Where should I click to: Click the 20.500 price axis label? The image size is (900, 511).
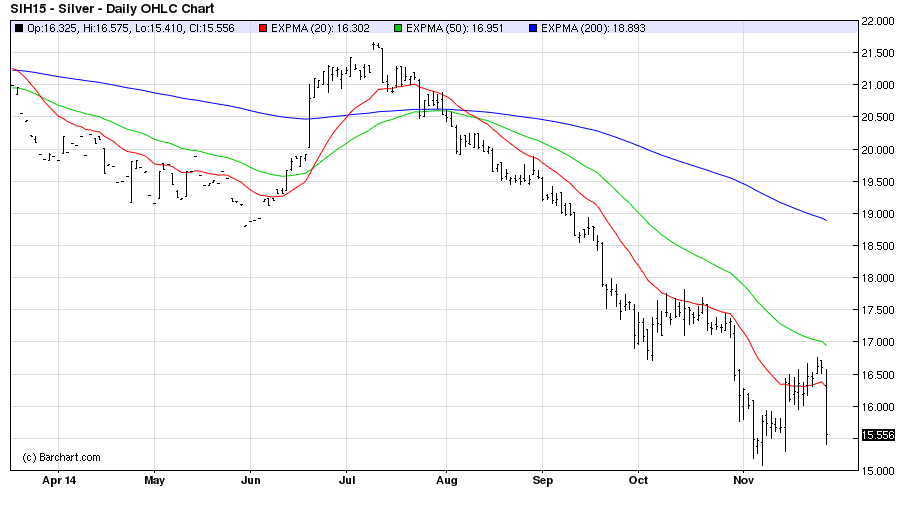point(878,117)
